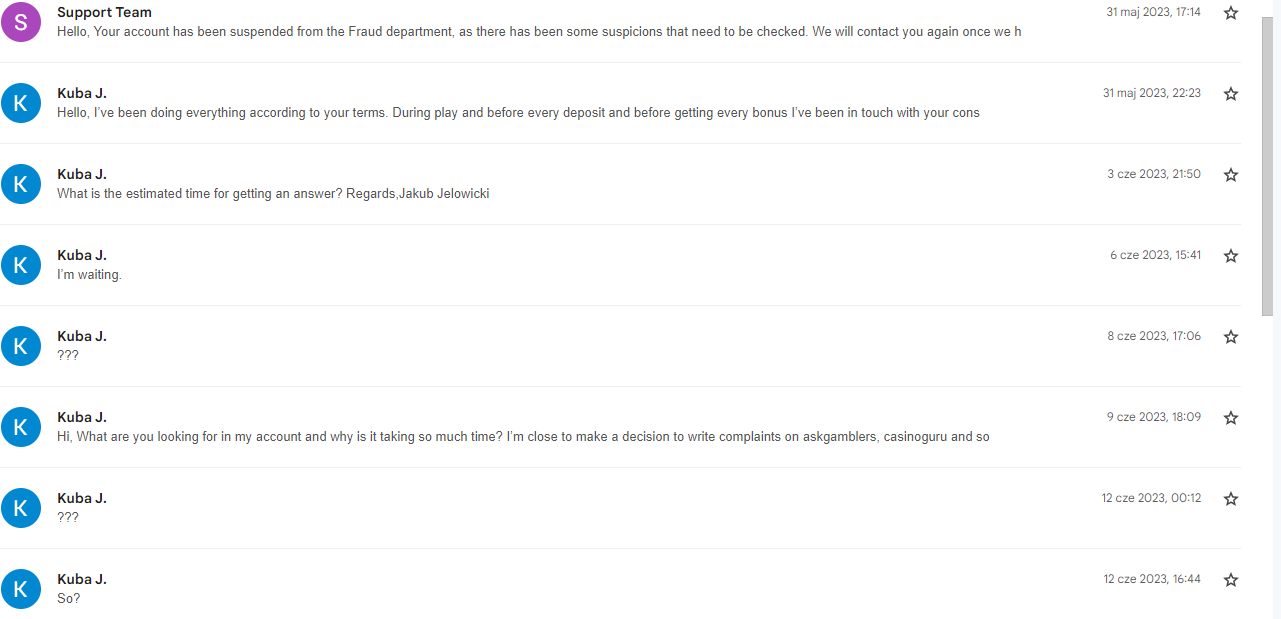
Task: Expand the message mentioning askgamblers complaints
Action: point(523,437)
